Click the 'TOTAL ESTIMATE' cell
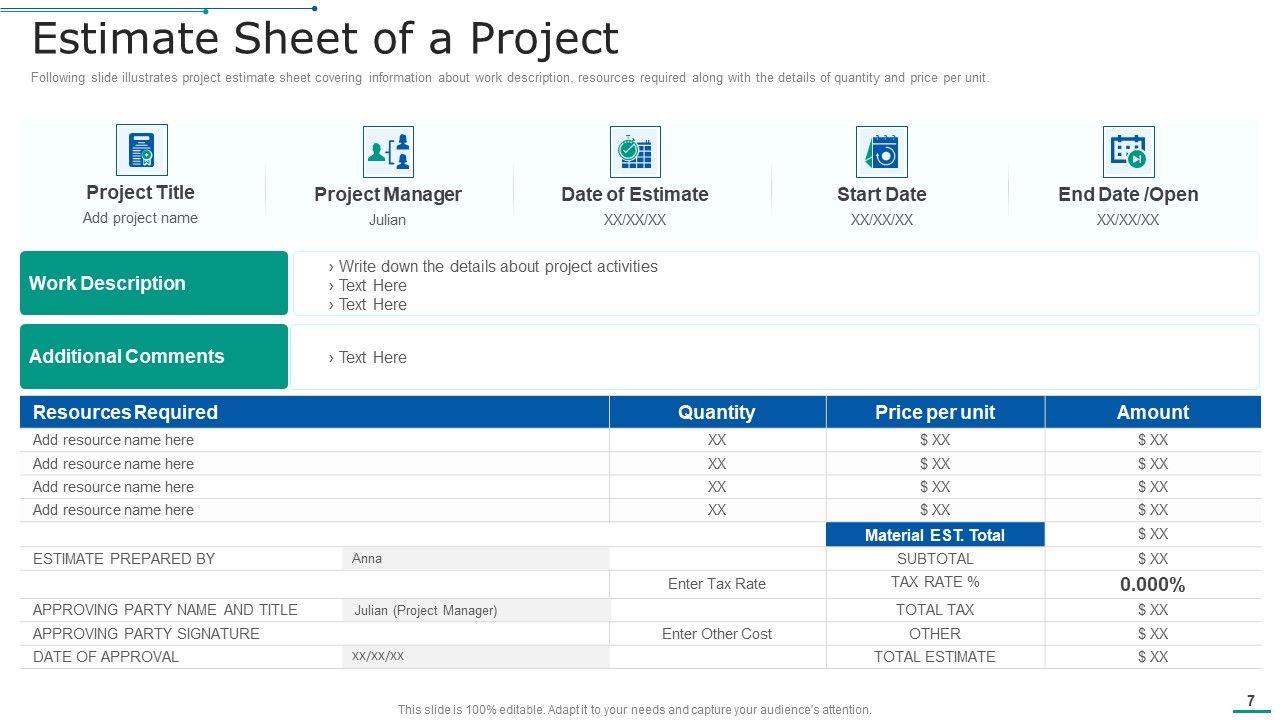Viewport: 1280px width, 720px height. [x=935, y=657]
